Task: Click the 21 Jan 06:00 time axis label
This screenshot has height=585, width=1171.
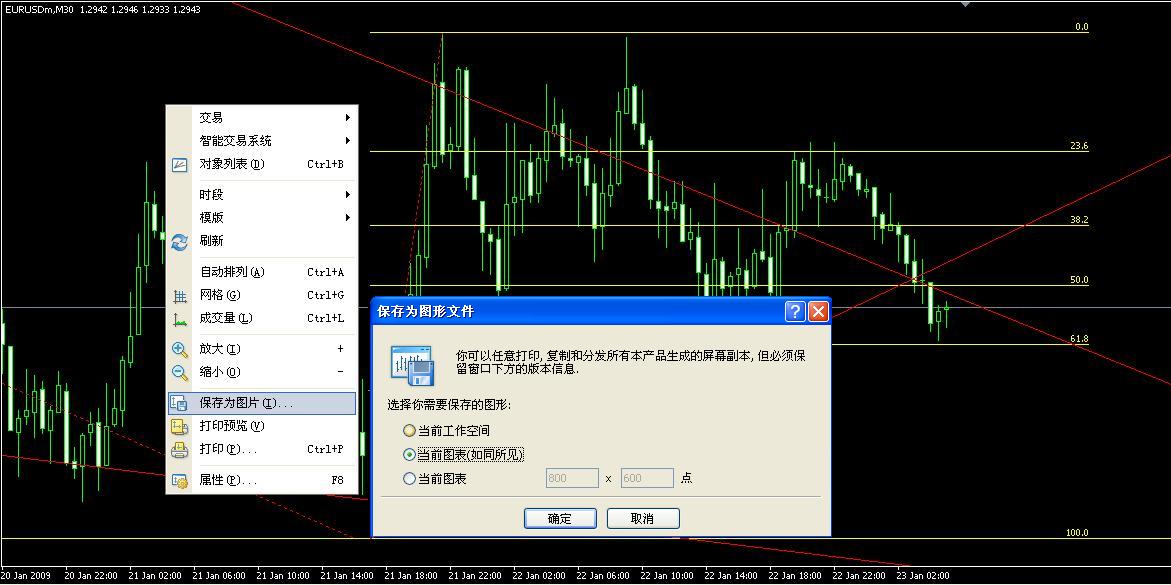Action: [x=220, y=576]
